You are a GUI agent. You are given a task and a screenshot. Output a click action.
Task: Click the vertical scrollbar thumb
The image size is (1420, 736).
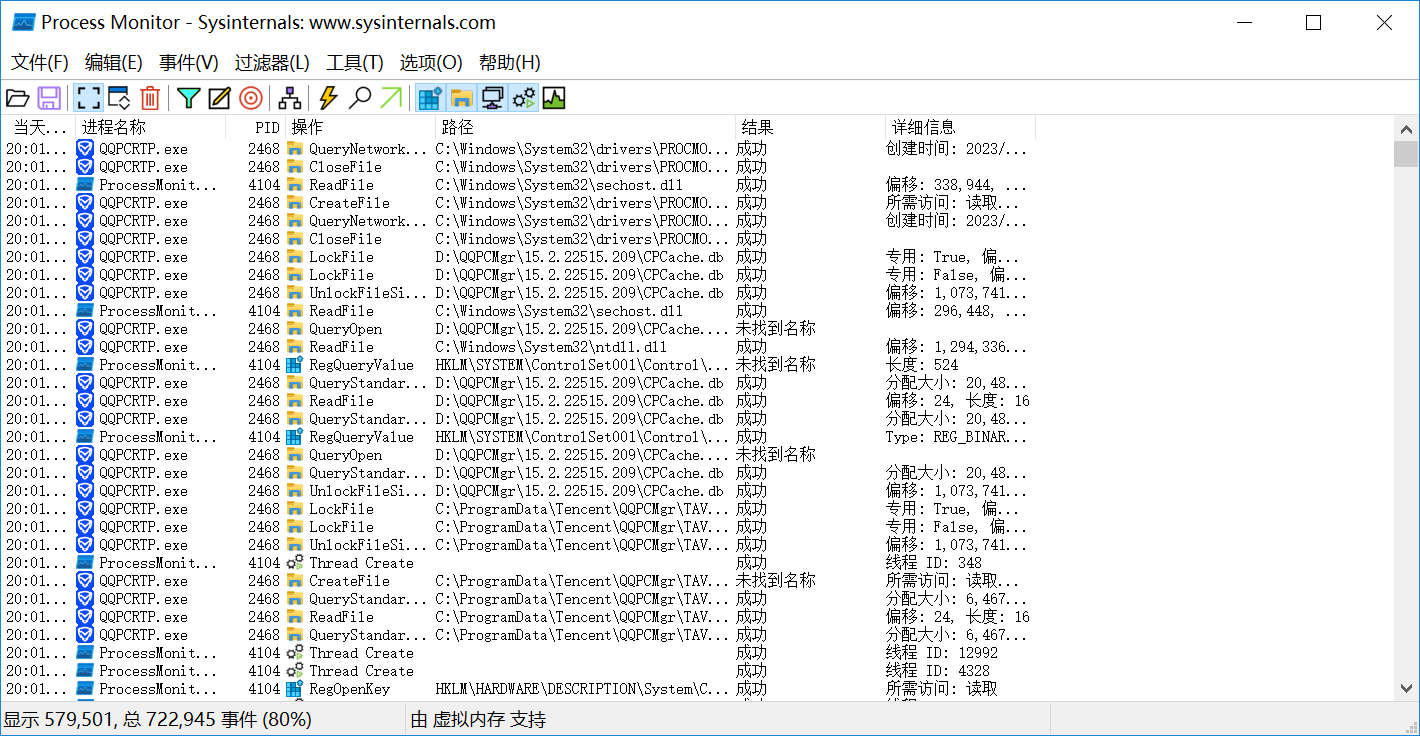pyautogui.click(x=1406, y=153)
